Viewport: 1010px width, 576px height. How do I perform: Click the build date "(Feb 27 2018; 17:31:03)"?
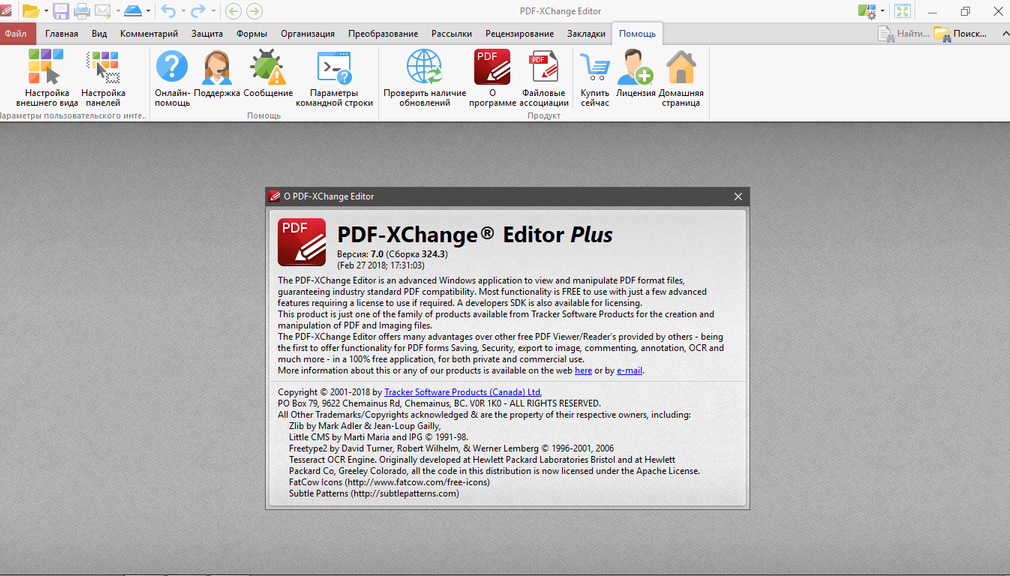coord(381,265)
